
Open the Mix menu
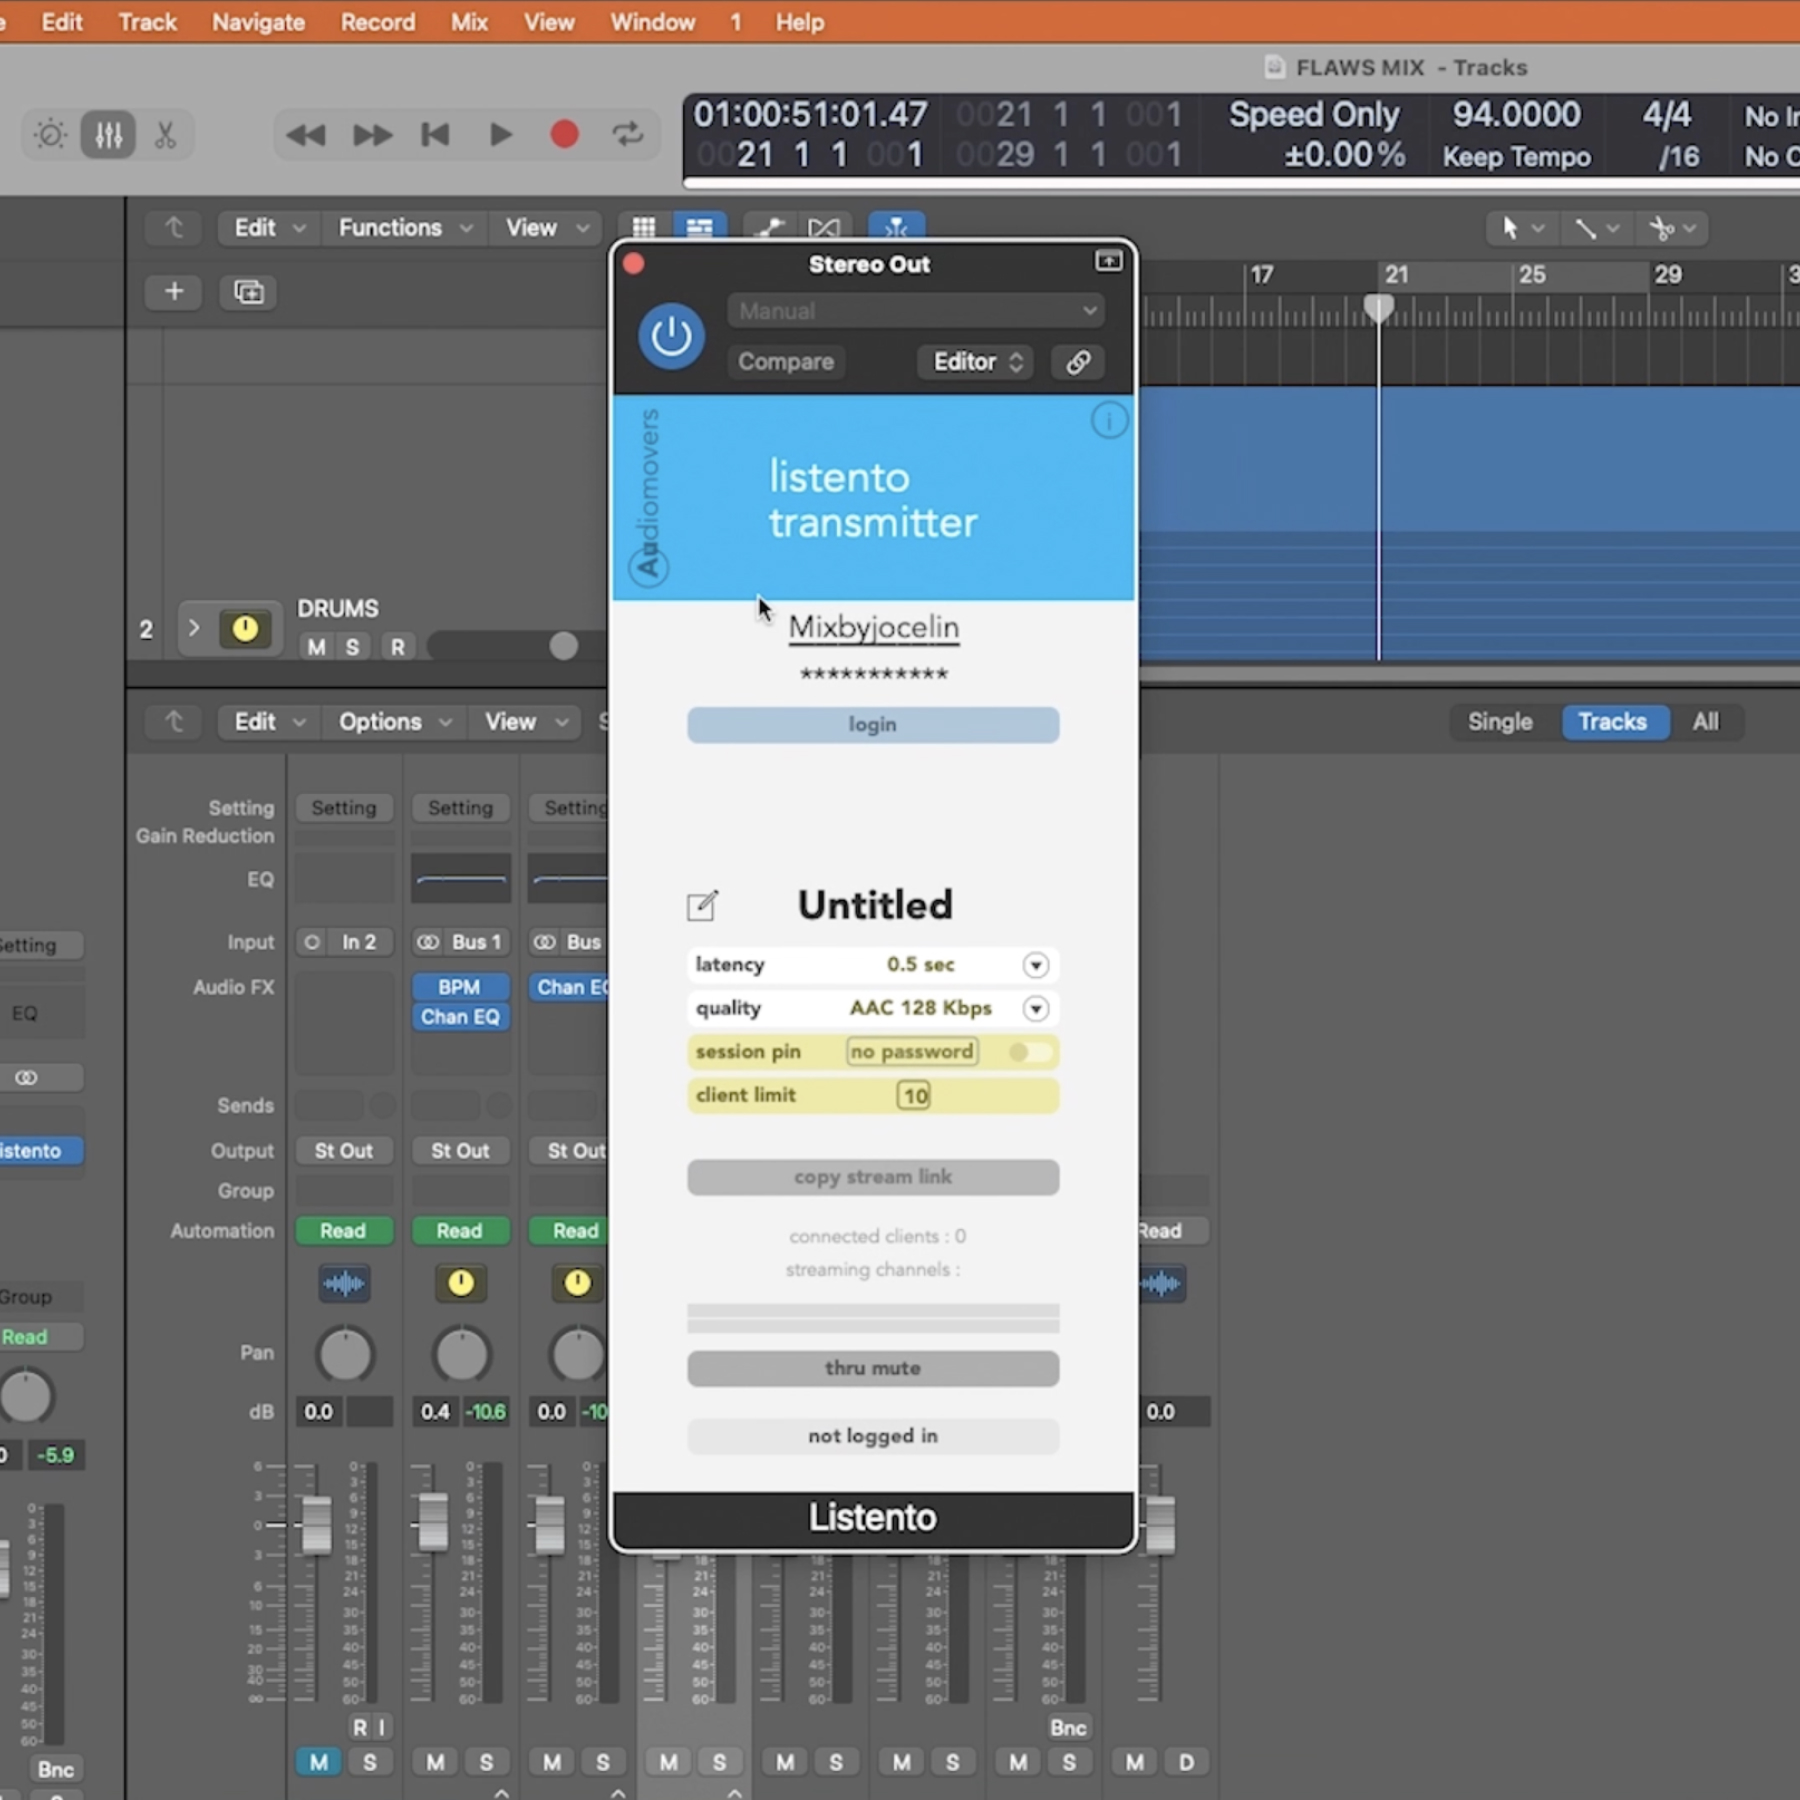pos(469,22)
